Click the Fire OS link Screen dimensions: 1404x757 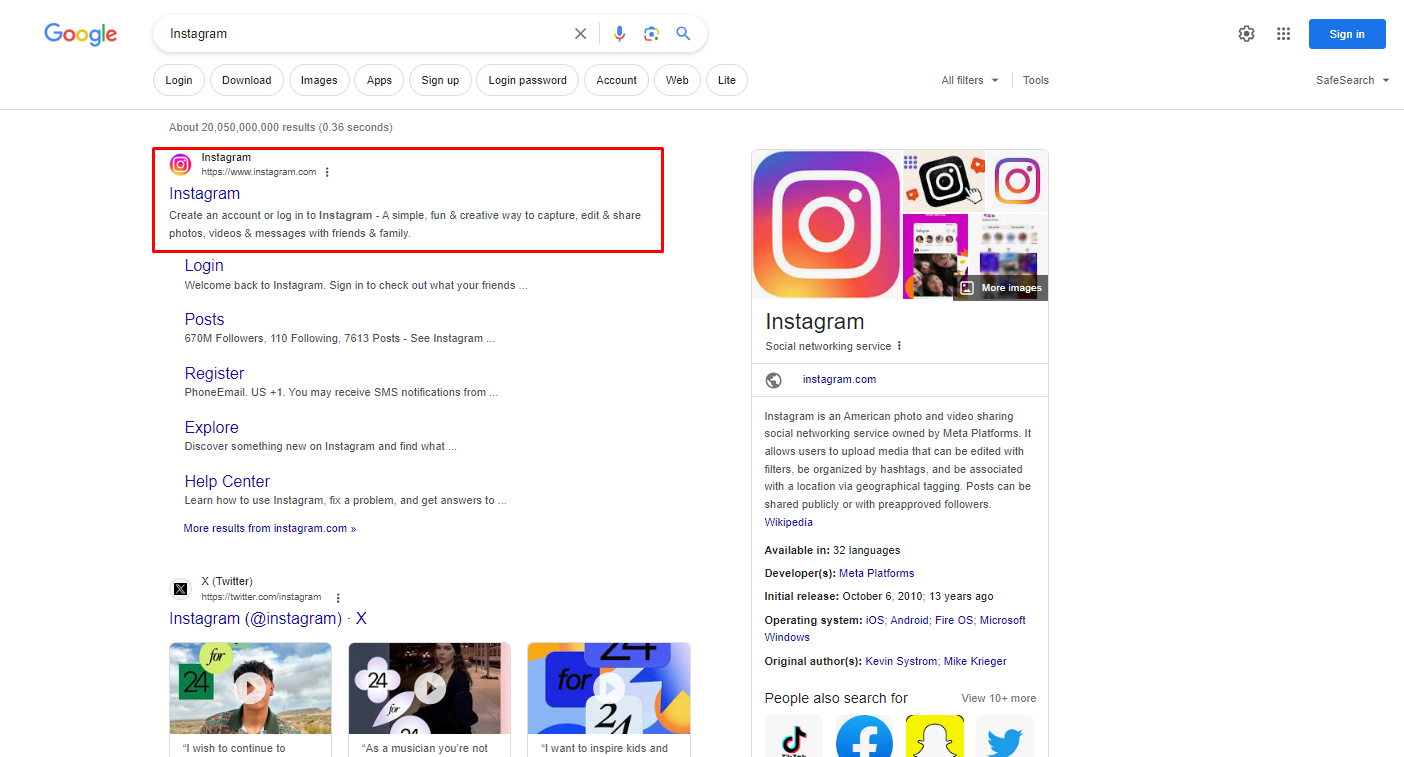pos(954,621)
